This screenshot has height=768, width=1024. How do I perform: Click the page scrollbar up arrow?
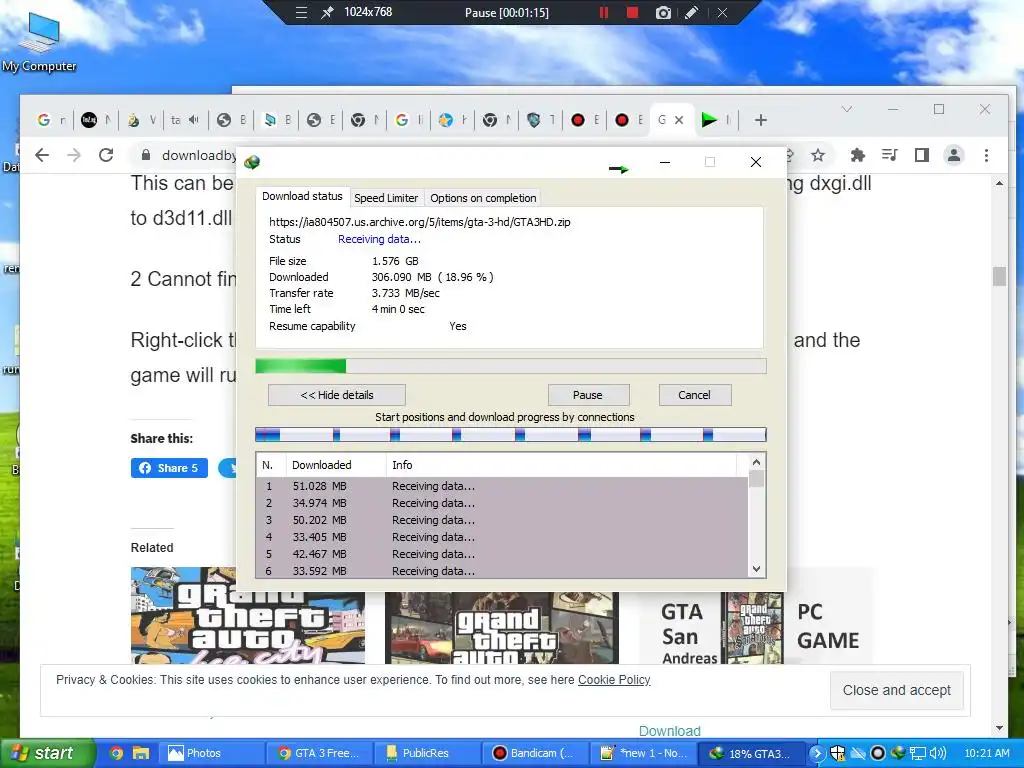tap(999, 184)
